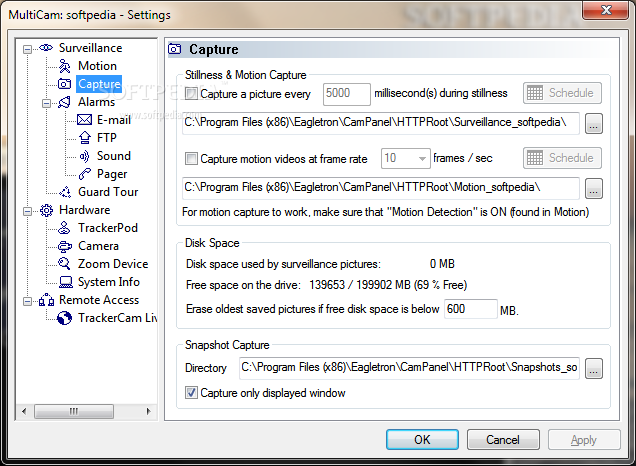The width and height of the screenshot is (636, 466).
Task: Click the Motion running-figure icon
Action: coord(64,66)
